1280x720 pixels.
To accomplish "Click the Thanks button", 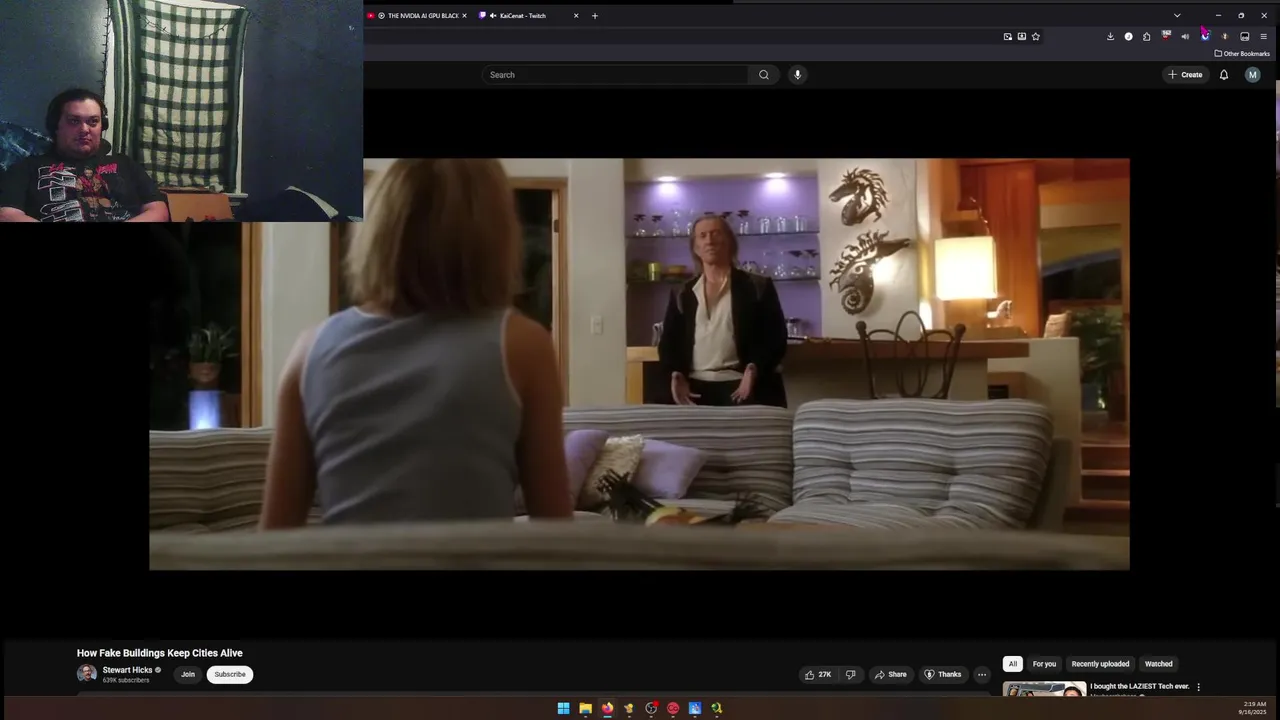I will tap(942, 674).
